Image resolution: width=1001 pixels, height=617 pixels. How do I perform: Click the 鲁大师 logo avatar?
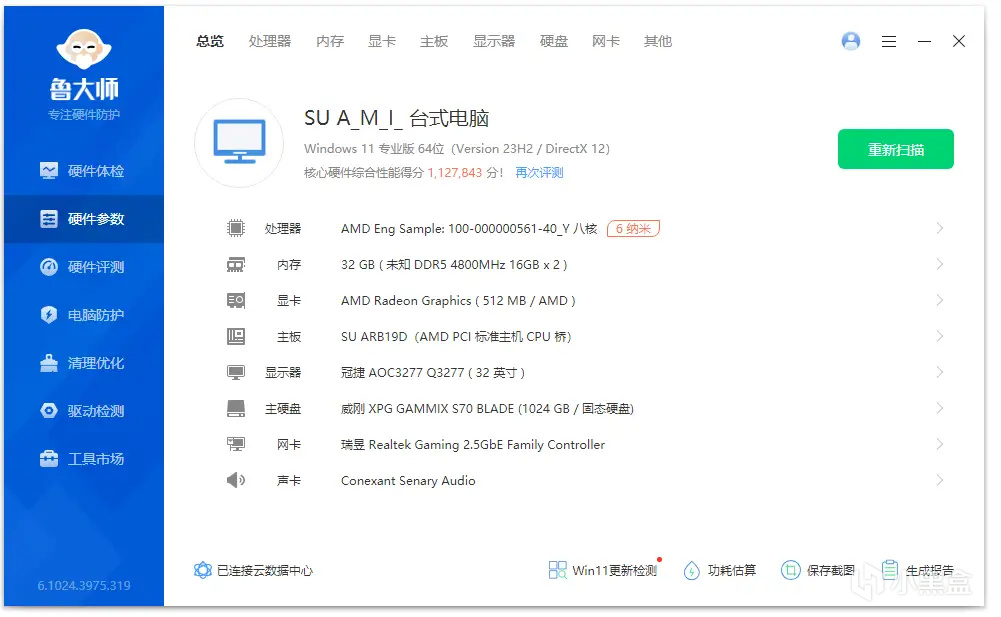84,49
